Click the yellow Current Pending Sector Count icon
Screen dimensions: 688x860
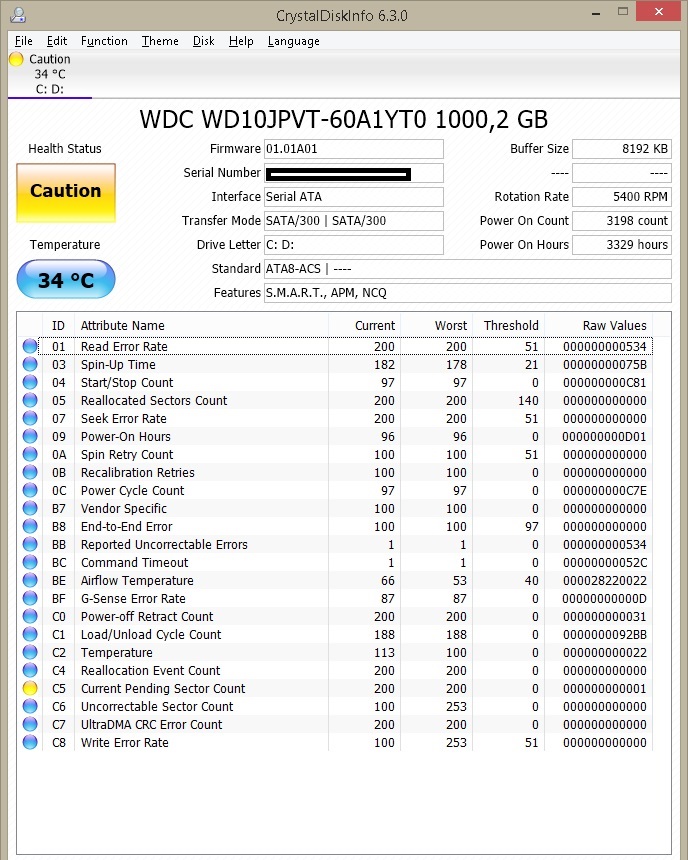pos(30,689)
